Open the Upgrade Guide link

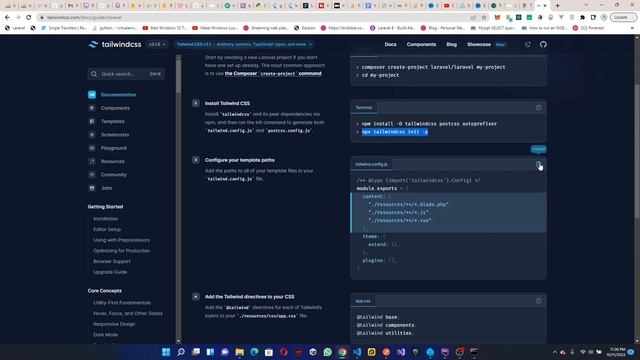pos(110,272)
